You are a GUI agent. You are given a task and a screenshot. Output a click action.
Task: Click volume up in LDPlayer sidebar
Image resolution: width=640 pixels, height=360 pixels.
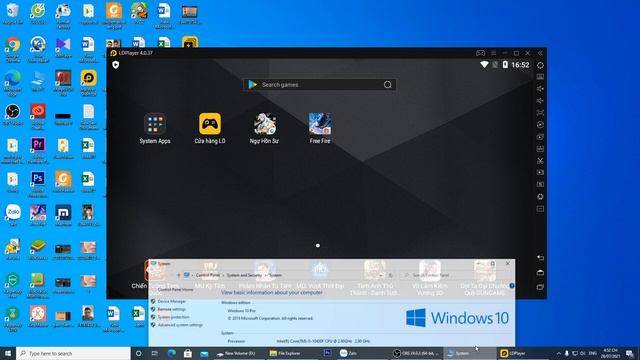[540, 89]
